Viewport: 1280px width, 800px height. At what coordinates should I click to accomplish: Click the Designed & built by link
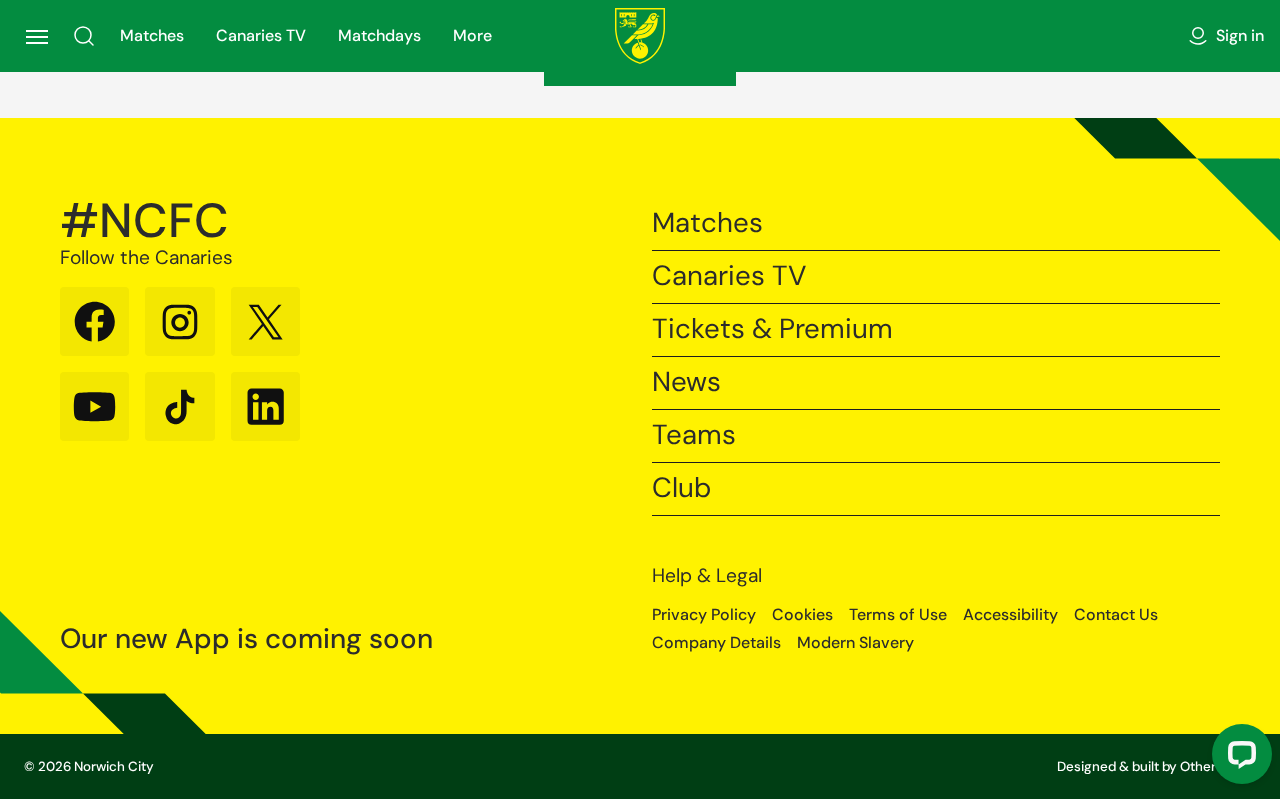1136,767
